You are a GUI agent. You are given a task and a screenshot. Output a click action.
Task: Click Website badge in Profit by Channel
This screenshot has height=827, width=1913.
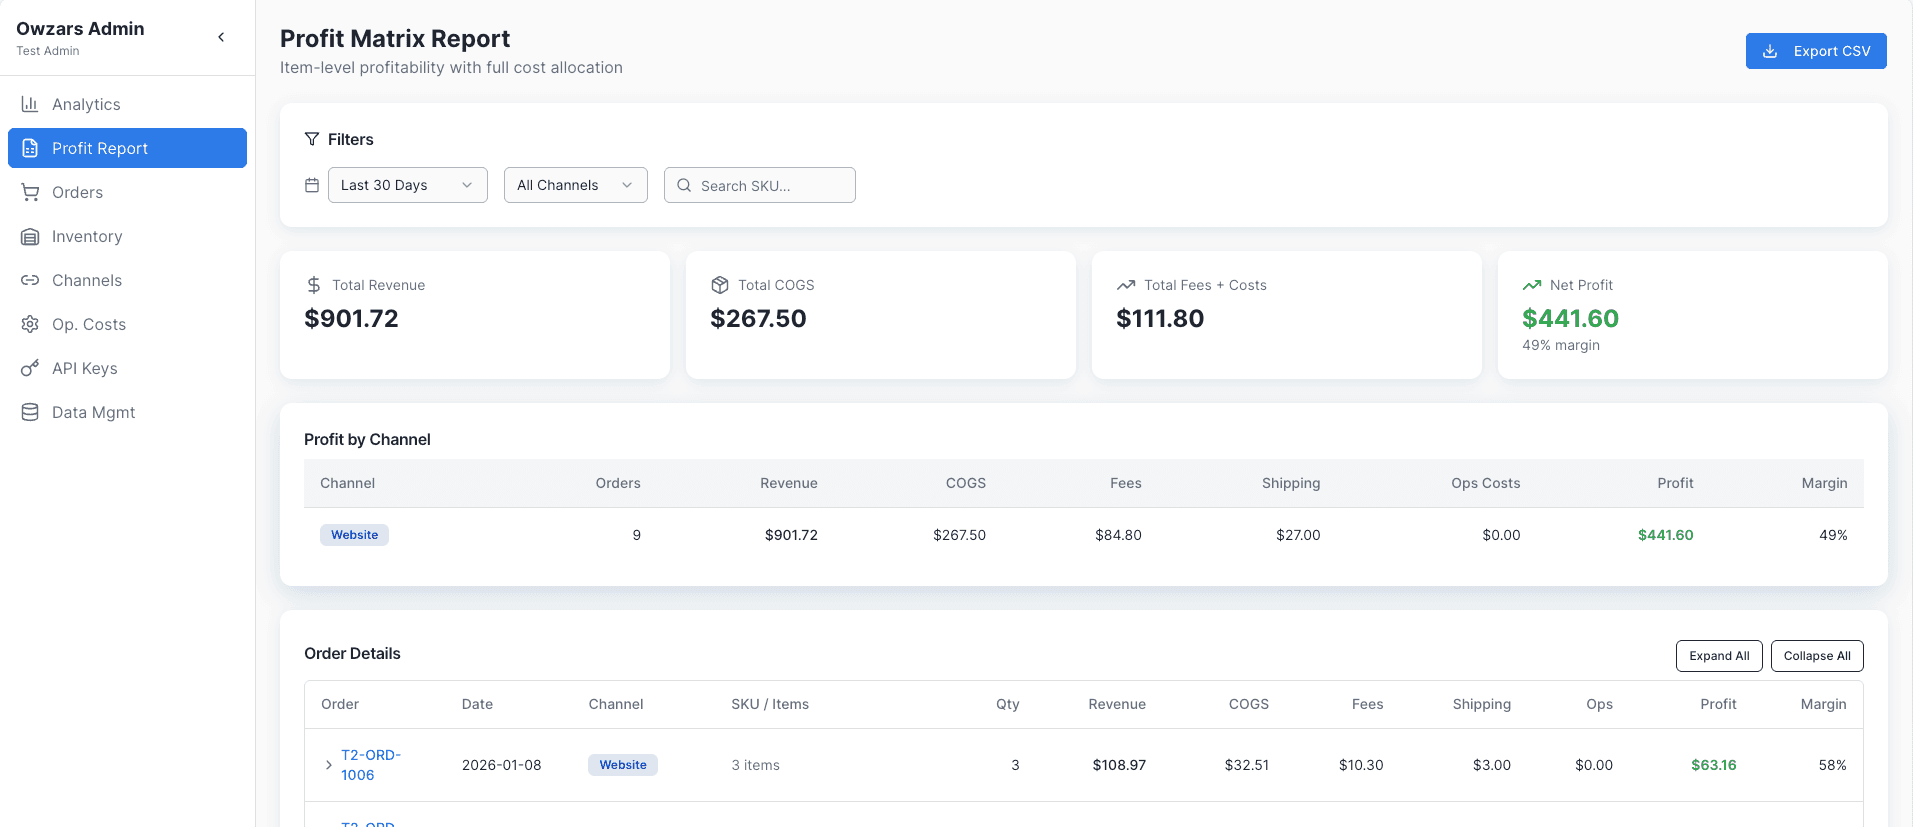pos(354,535)
